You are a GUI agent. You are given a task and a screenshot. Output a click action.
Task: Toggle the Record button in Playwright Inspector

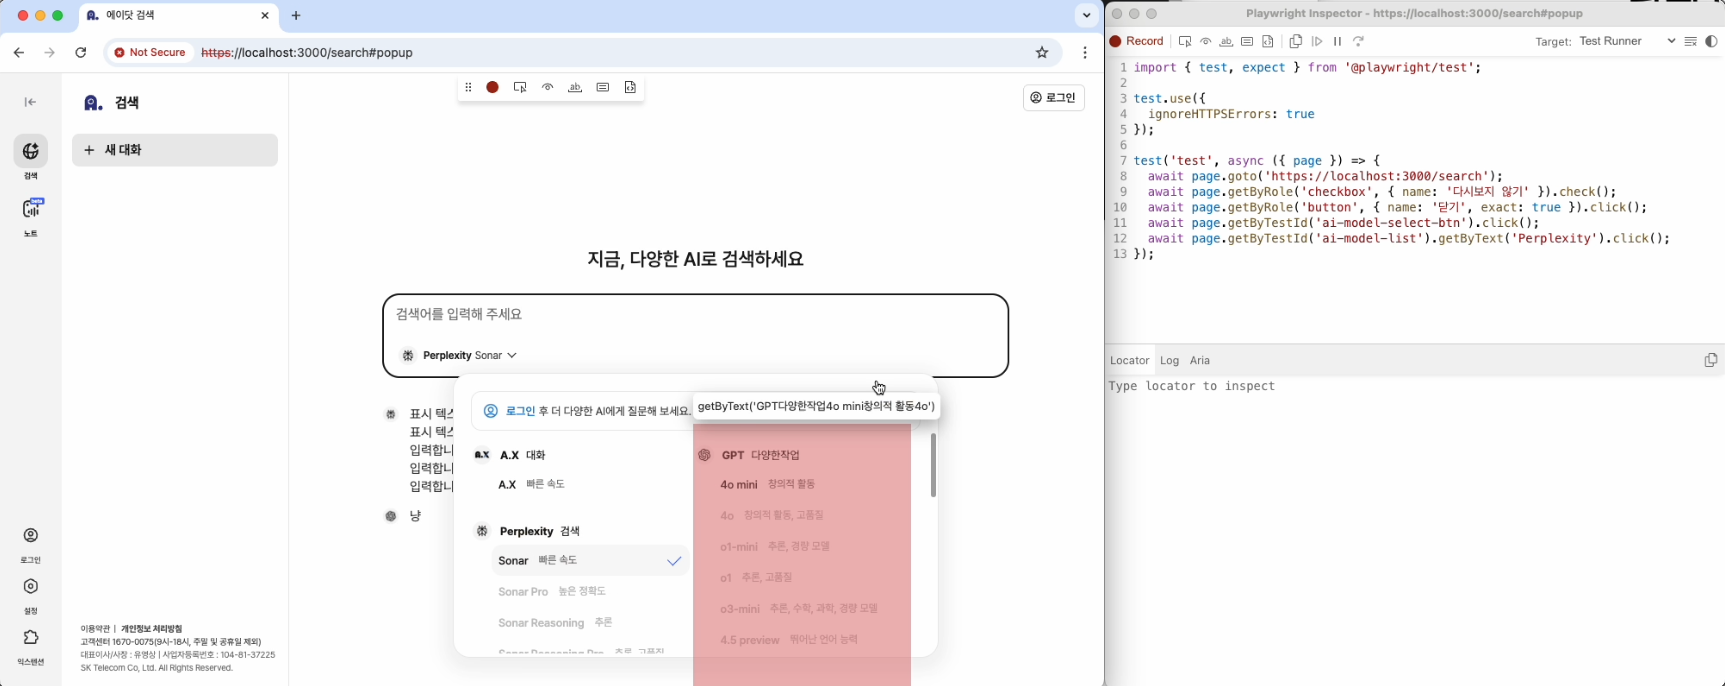(x=1137, y=42)
